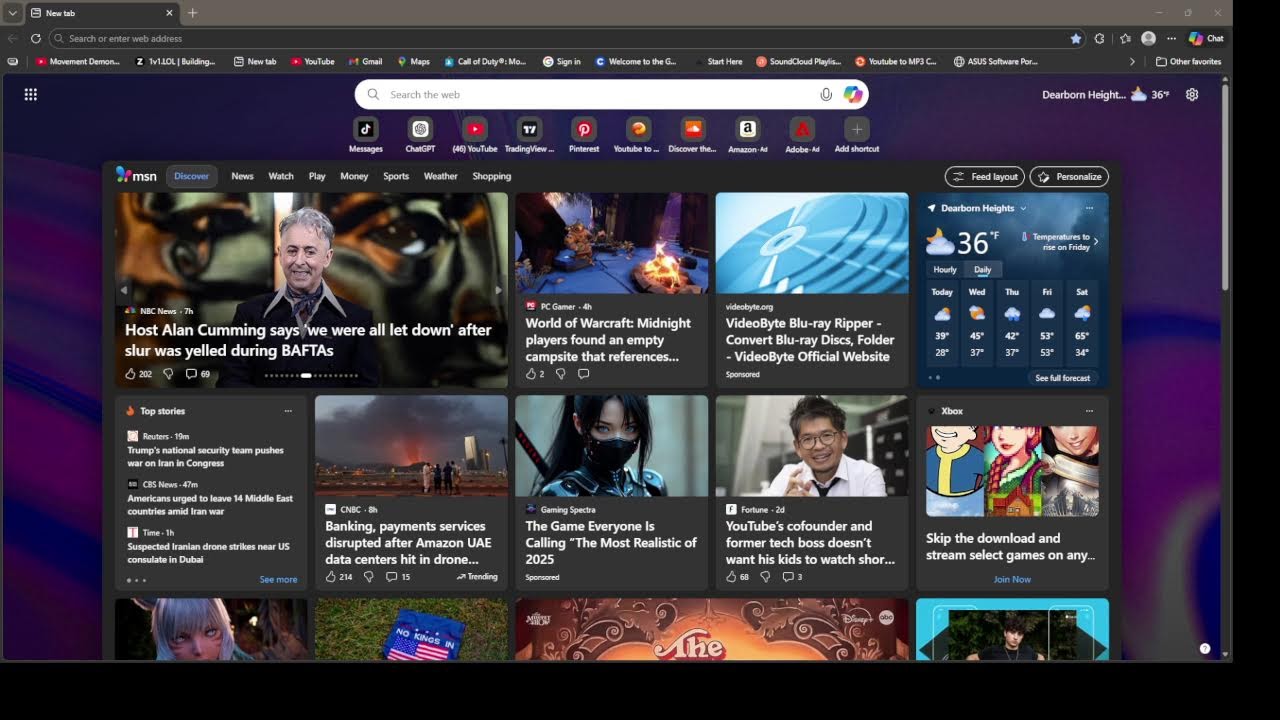The height and width of the screenshot is (720, 1280).
Task: Favorite this page with star icon
Action: point(1076,38)
